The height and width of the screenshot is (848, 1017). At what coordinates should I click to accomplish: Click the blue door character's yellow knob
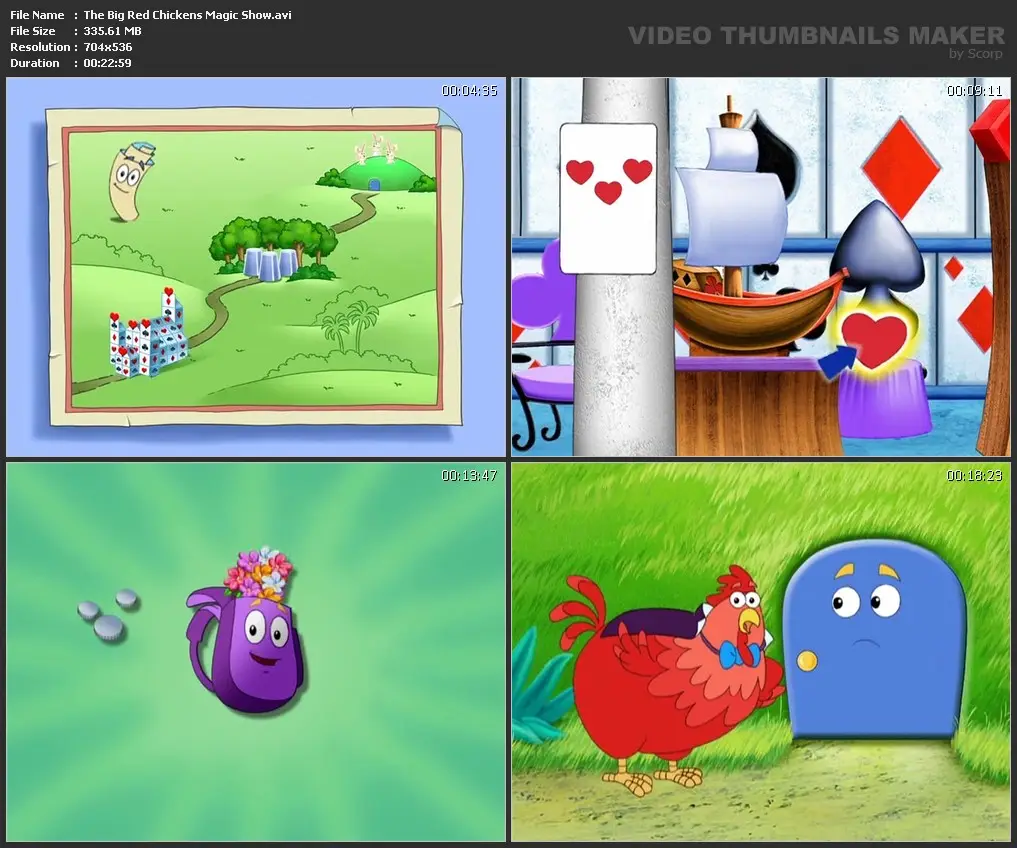point(807,661)
